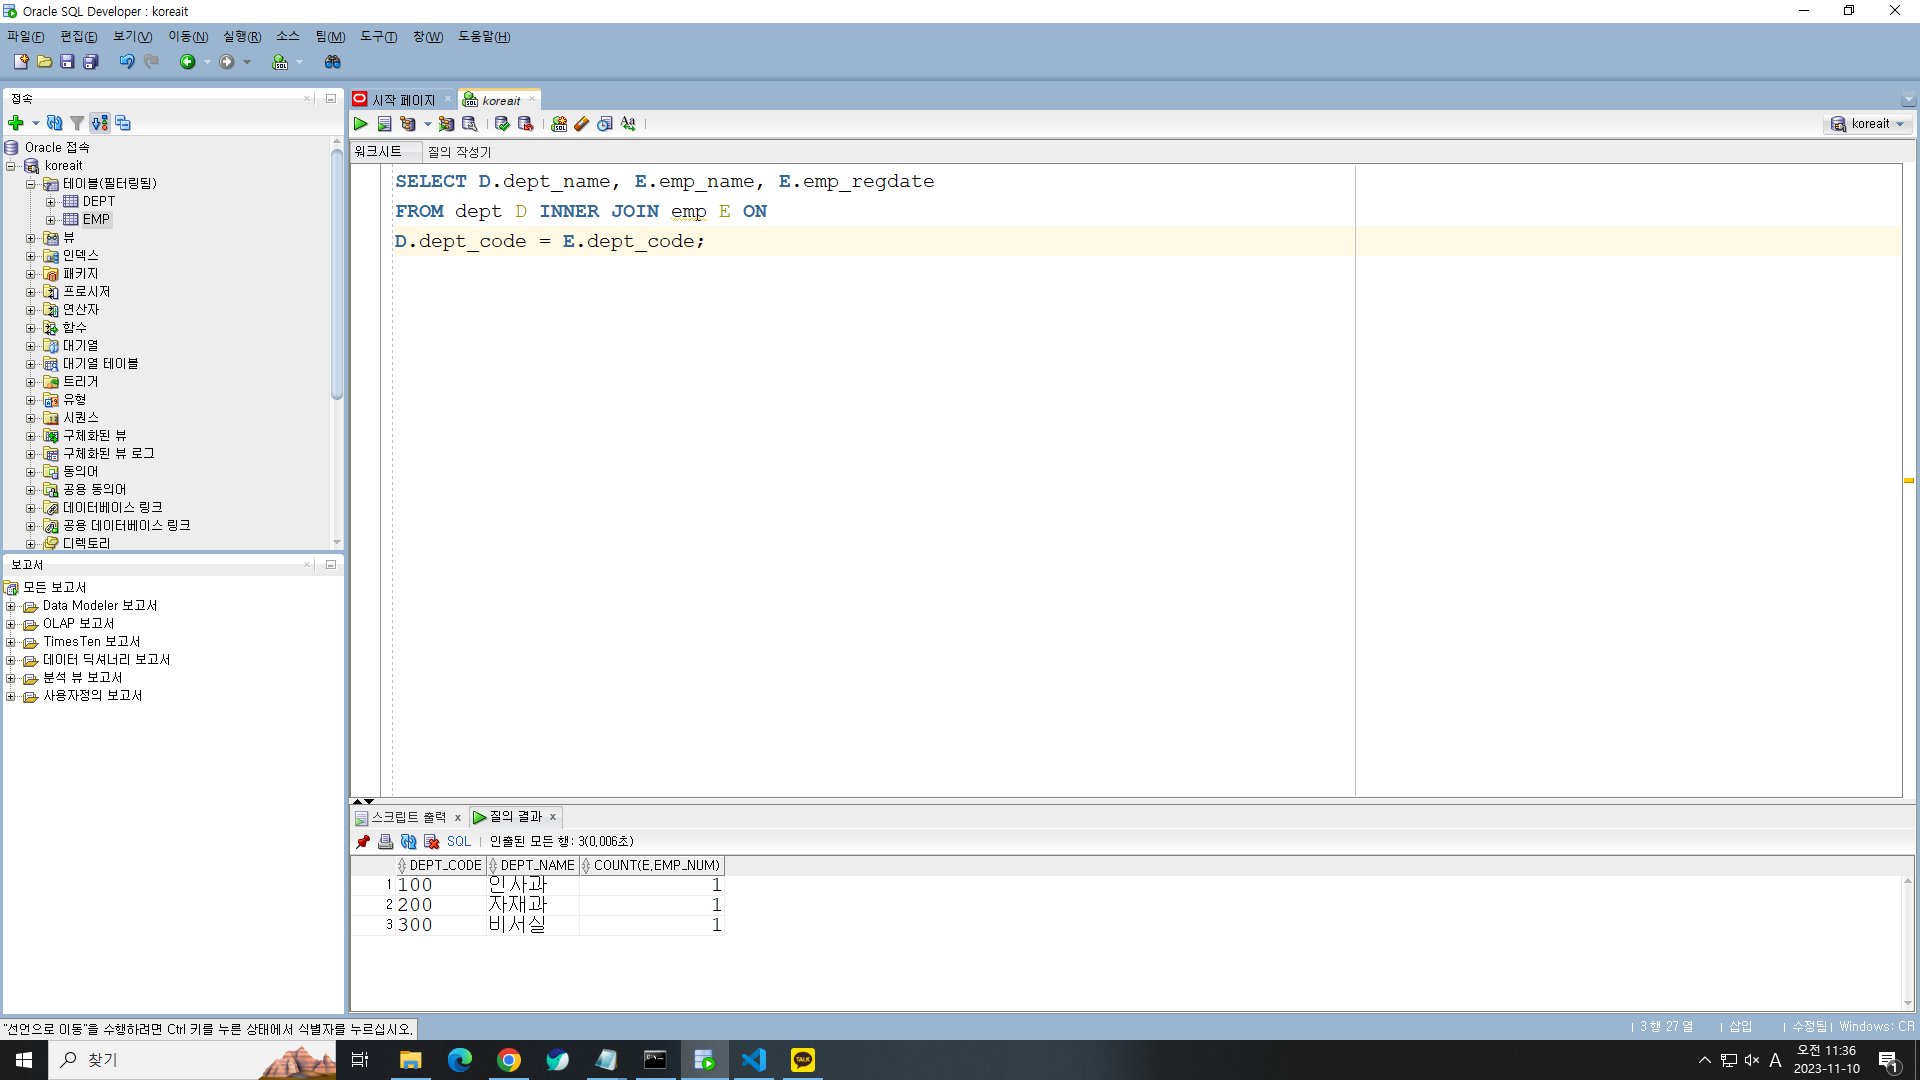Image resolution: width=1920 pixels, height=1080 pixels.
Task: Click the SQL link in the results toolbar
Action: click(458, 842)
